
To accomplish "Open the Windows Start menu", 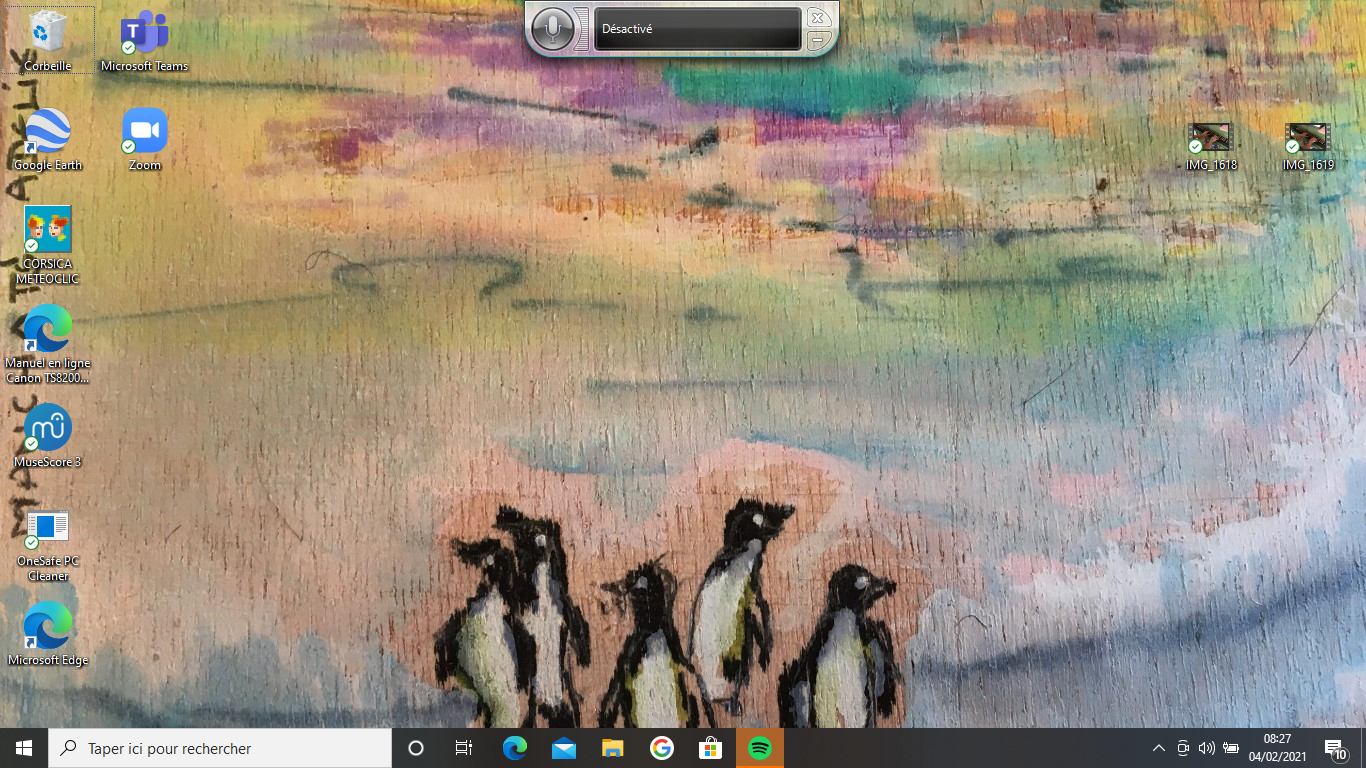I will point(24,748).
